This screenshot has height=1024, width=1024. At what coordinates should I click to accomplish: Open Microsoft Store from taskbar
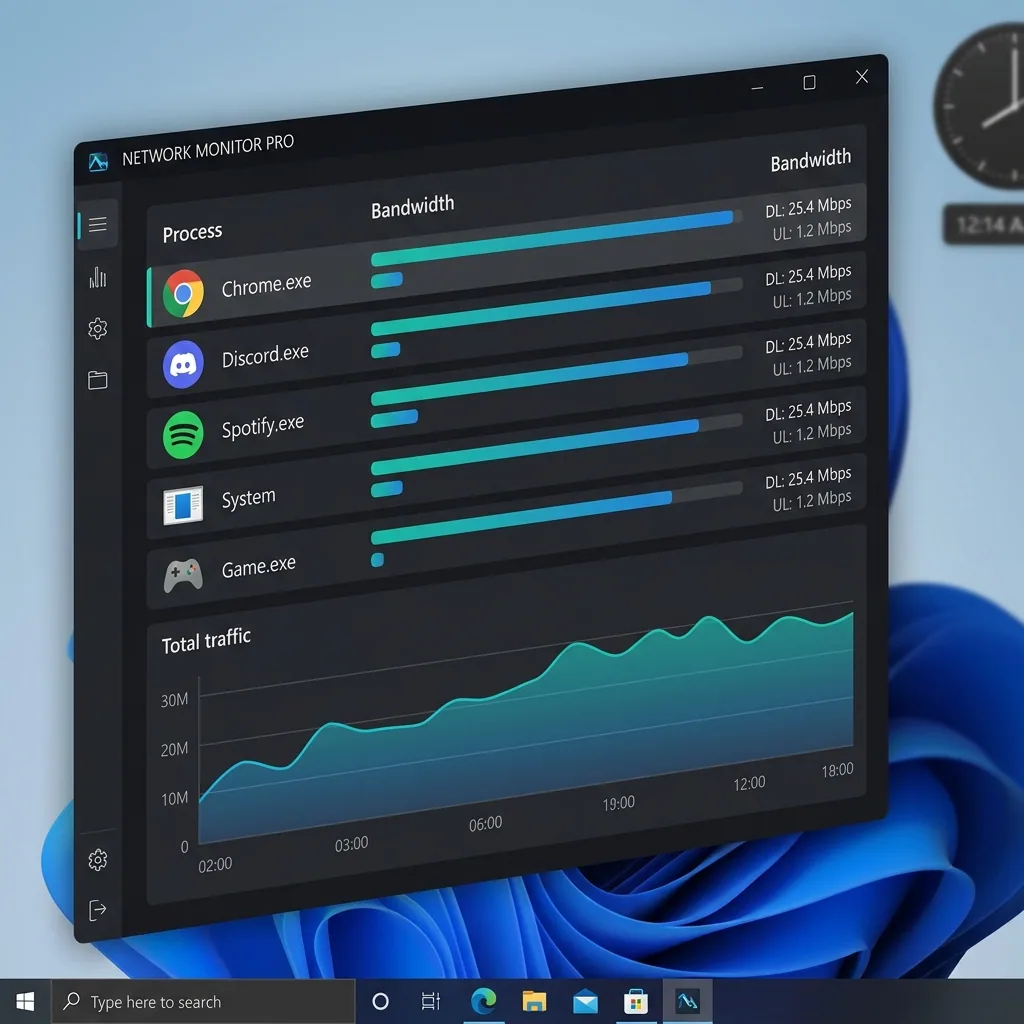coord(635,1001)
